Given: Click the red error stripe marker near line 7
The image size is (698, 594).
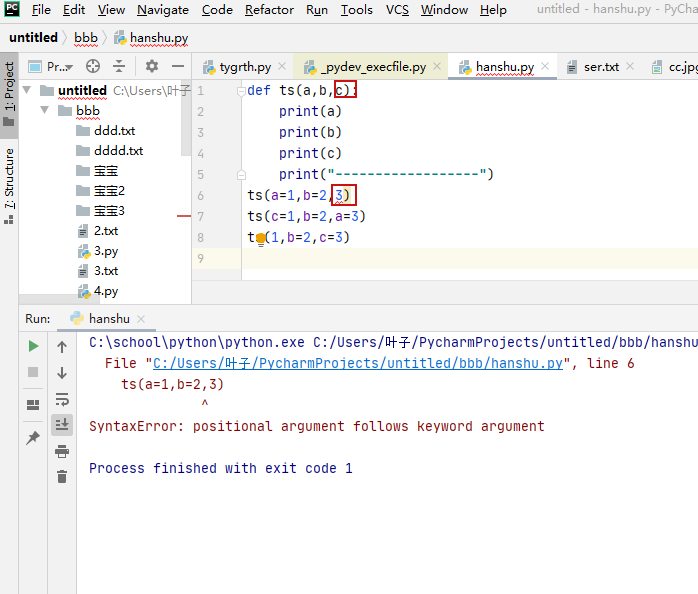Looking at the screenshot, I should [183, 216].
